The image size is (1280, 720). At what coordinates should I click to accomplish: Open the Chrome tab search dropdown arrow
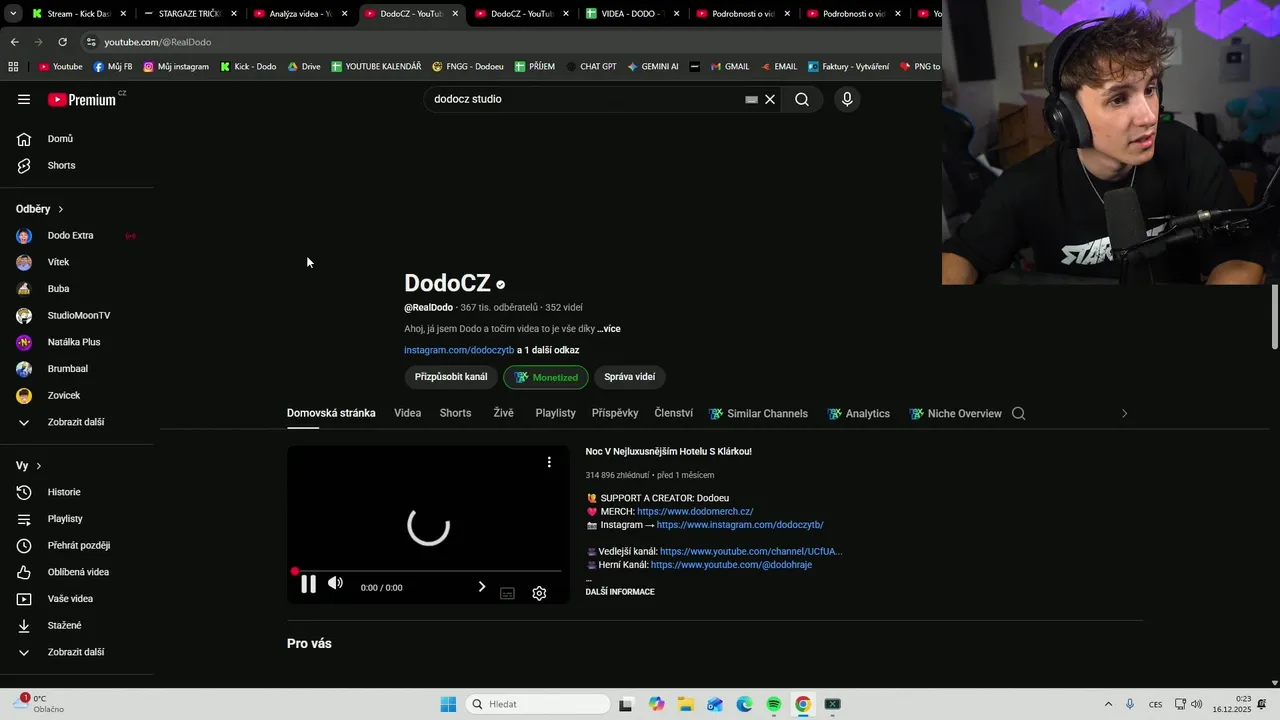click(x=13, y=14)
